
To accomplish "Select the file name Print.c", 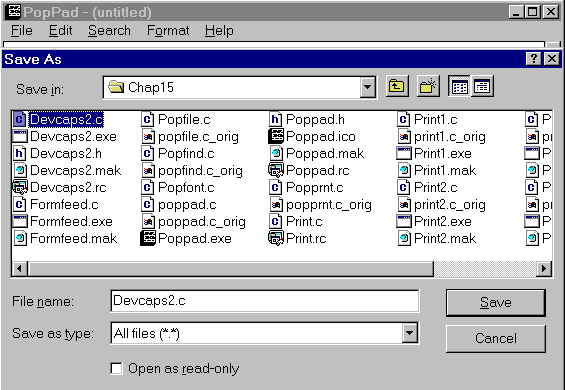I will (x=304, y=221).
